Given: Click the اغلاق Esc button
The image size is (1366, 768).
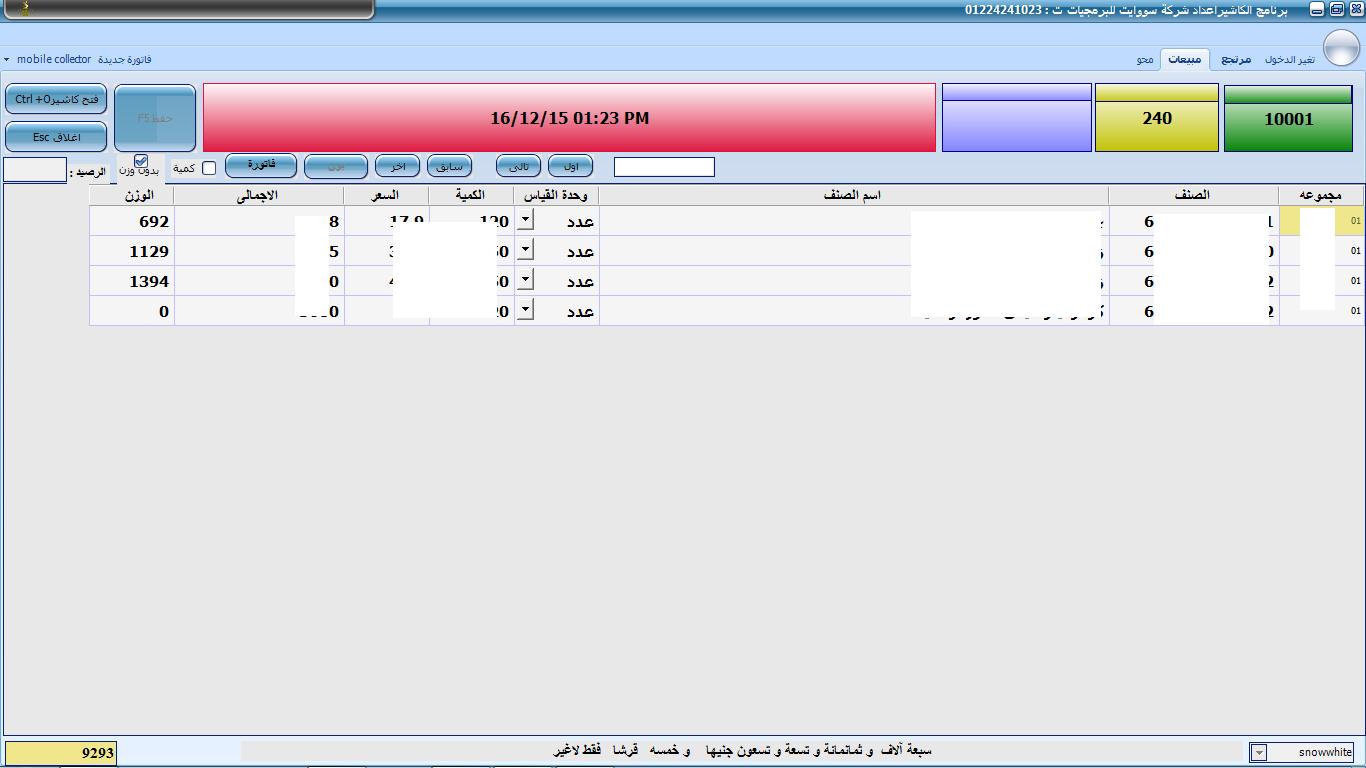Looking at the screenshot, I should click(56, 137).
